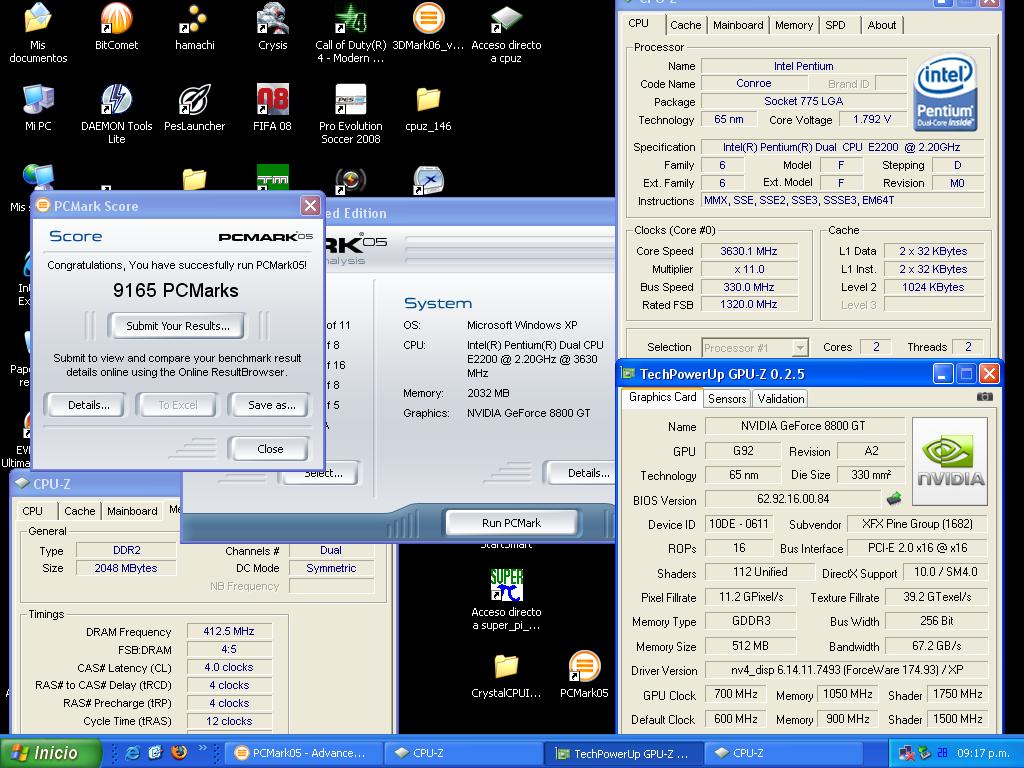
Task: Click the NVIDIA GeForce 8800 GT name field
Action: [x=803, y=426]
